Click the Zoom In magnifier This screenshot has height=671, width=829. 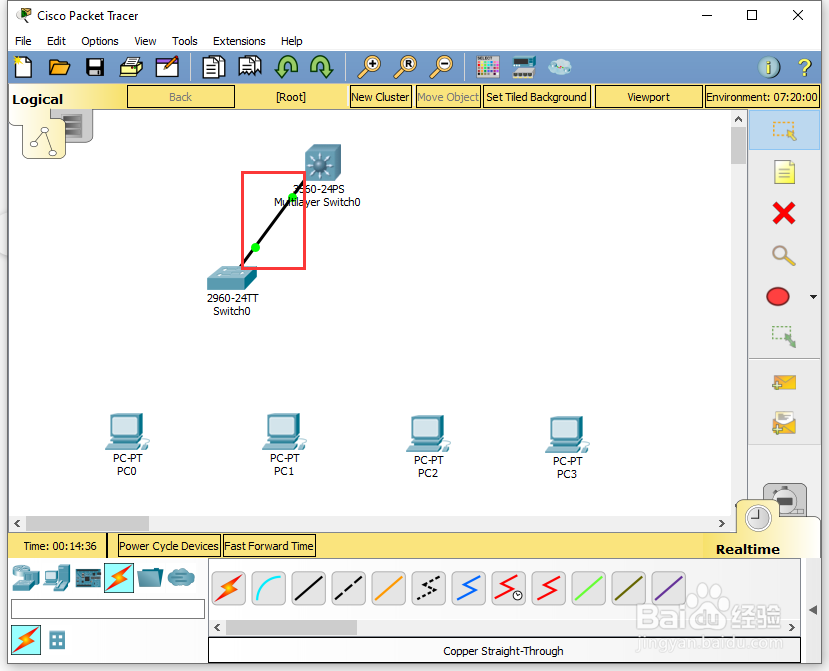coord(369,67)
